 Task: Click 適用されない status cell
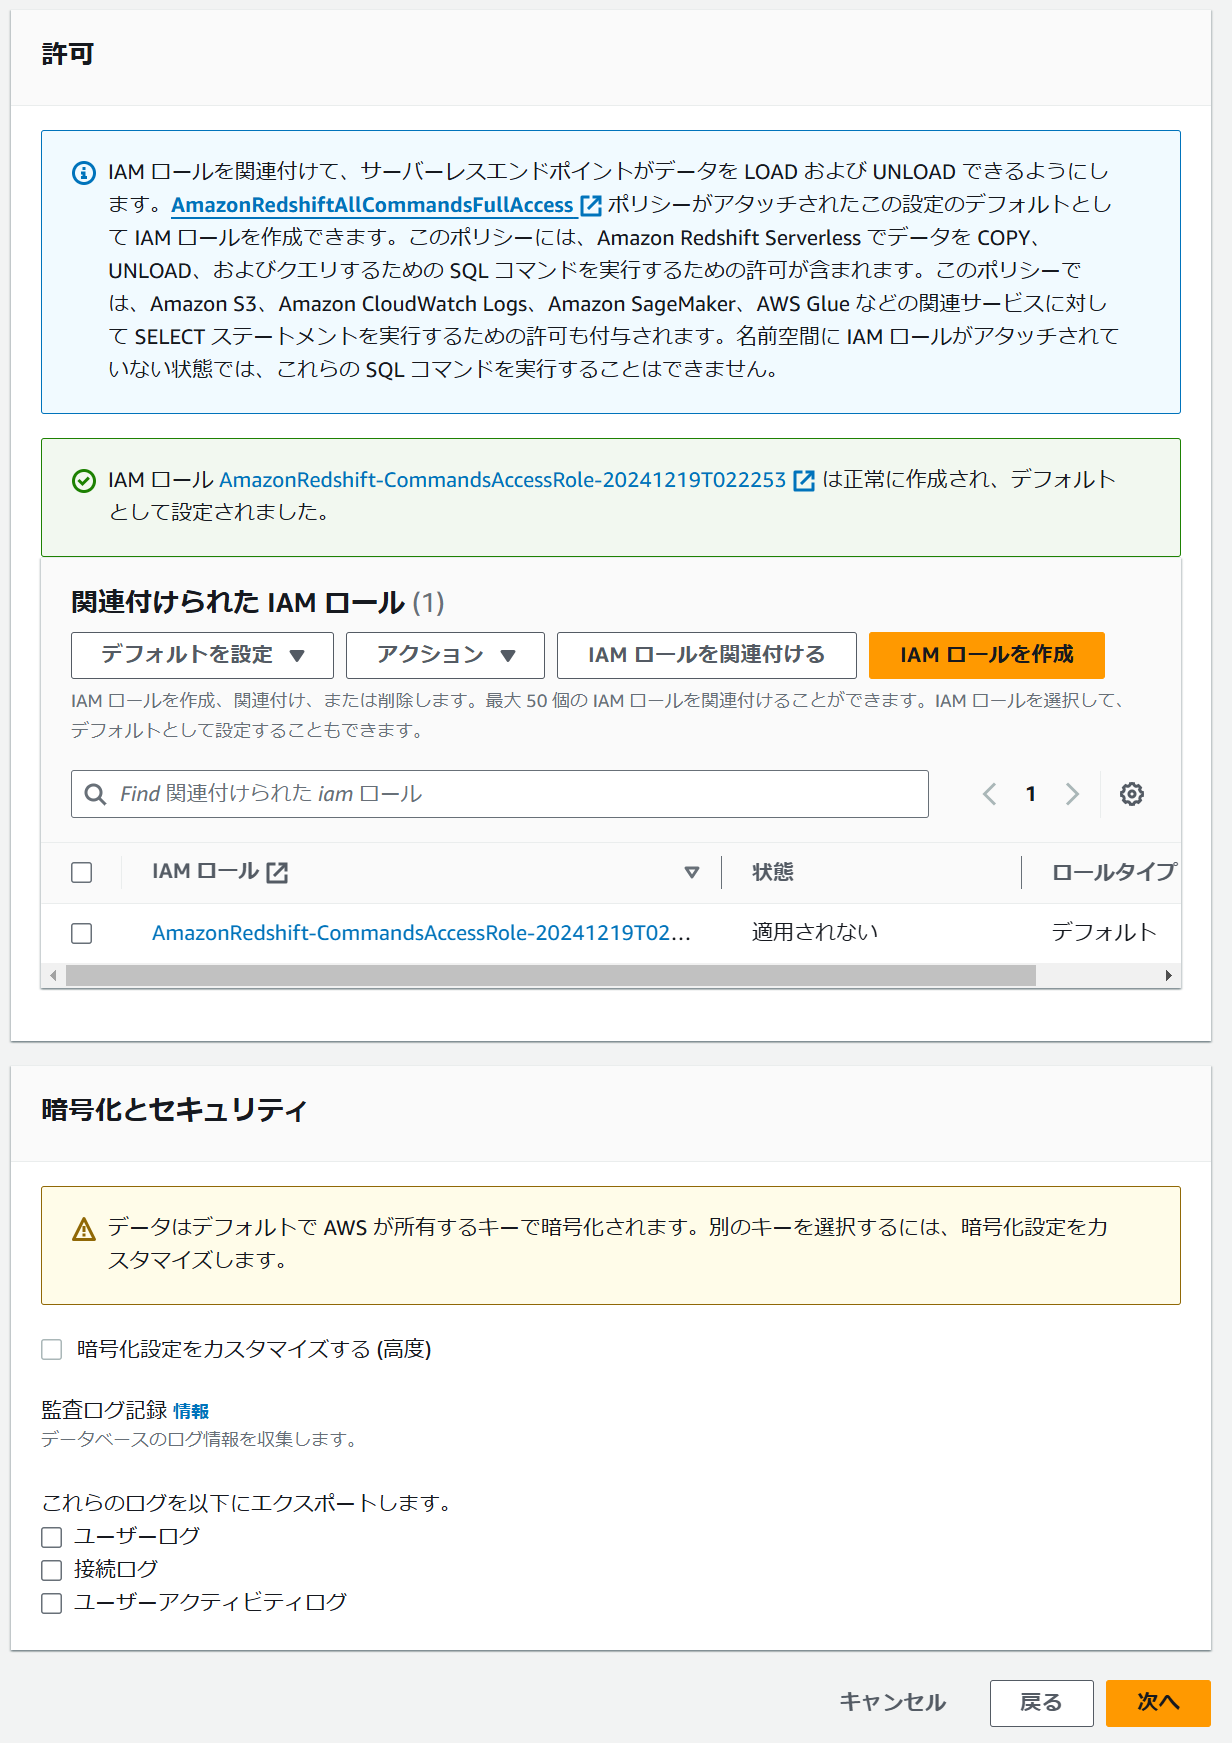point(815,933)
